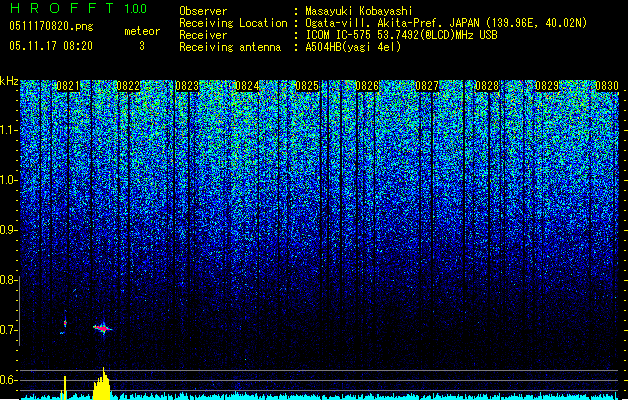Click the 'Receiver' field label
The width and height of the screenshot is (629, 400).
tap(203, 35)
